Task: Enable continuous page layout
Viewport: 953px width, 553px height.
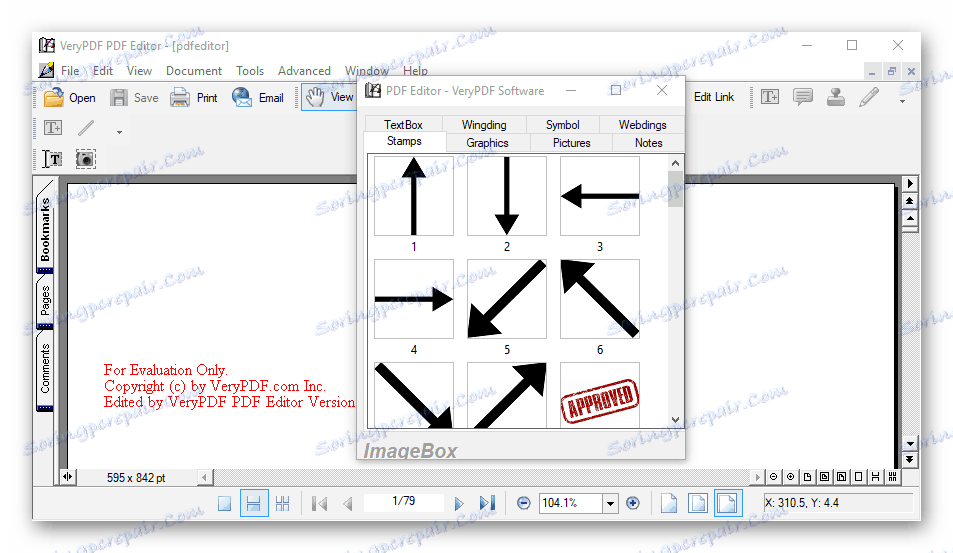Action: (x=254, y=504)
